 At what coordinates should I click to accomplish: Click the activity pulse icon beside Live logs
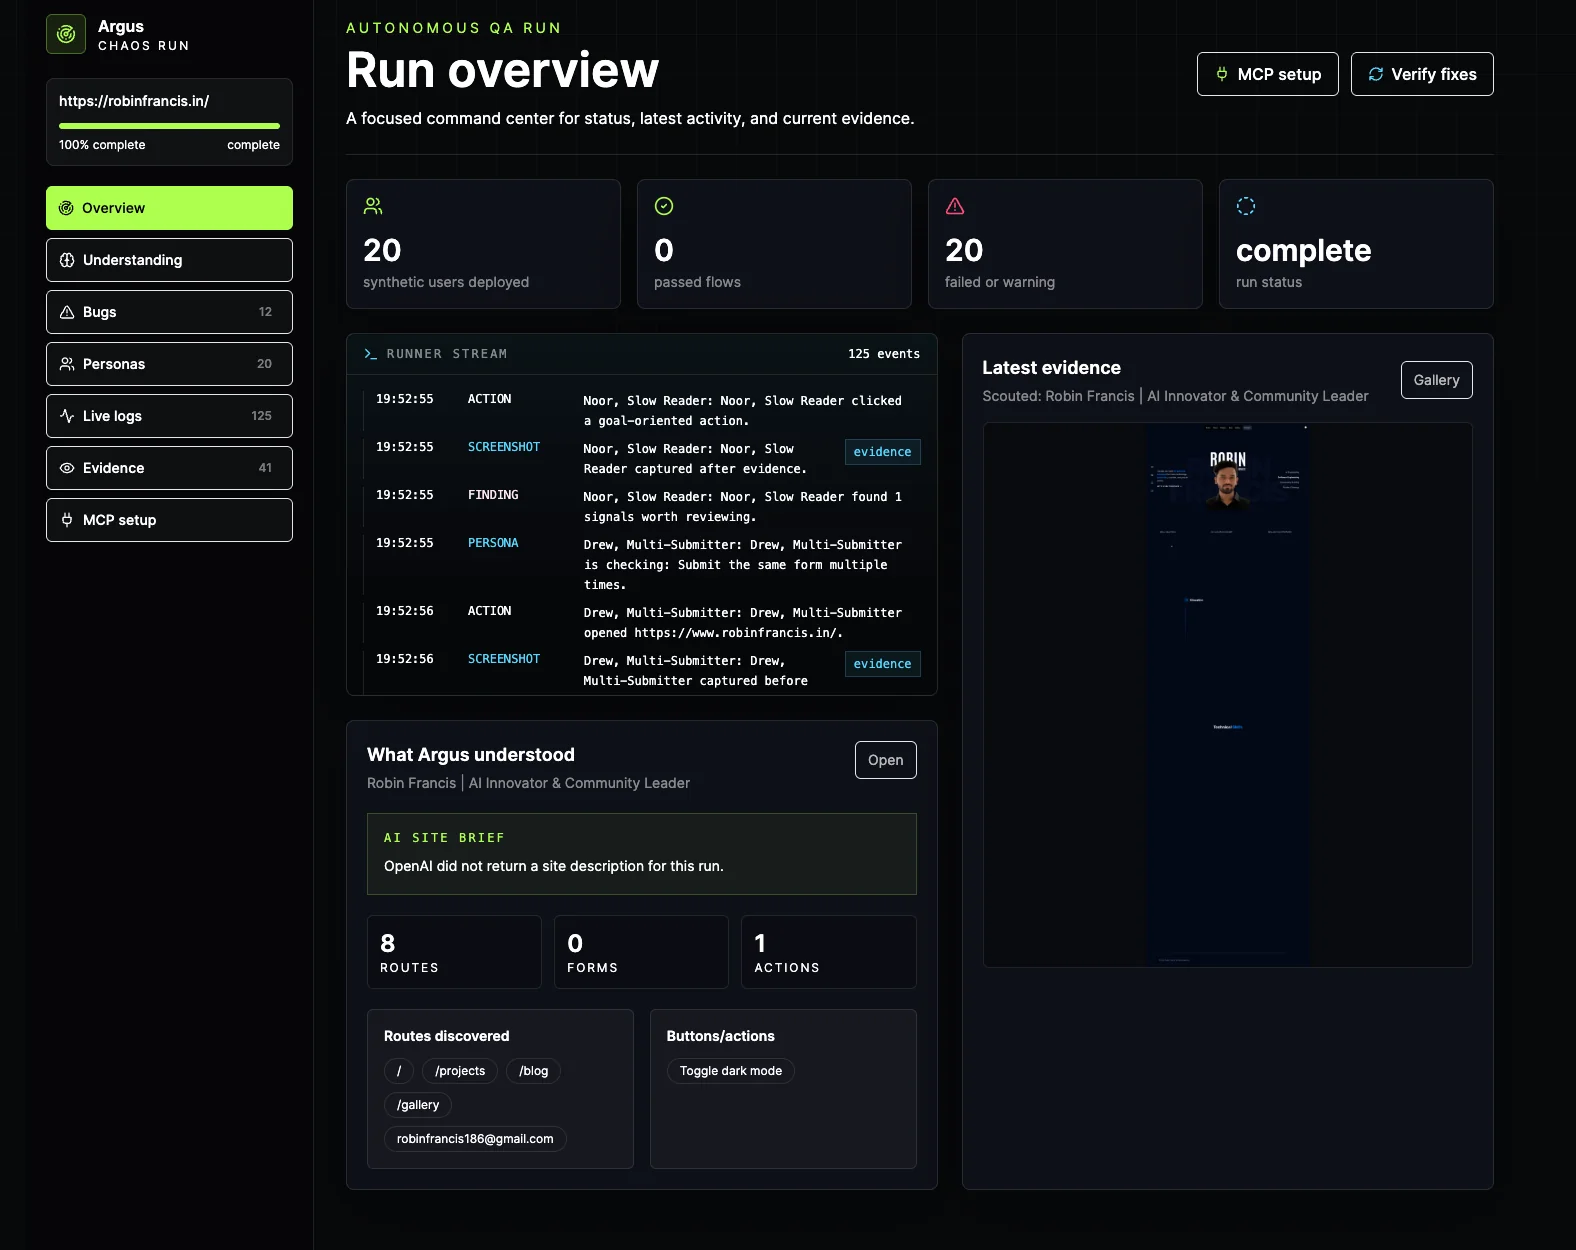point(67,416)
